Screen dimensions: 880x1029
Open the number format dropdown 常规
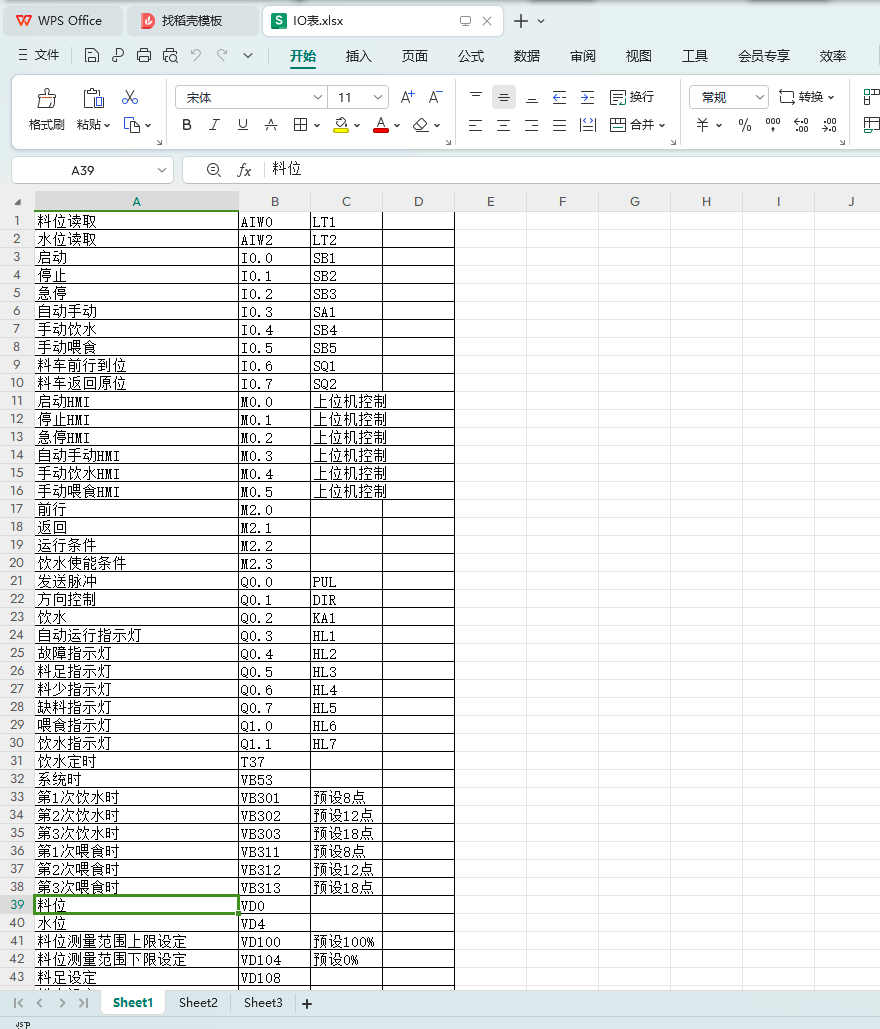[x=759, y=97]
